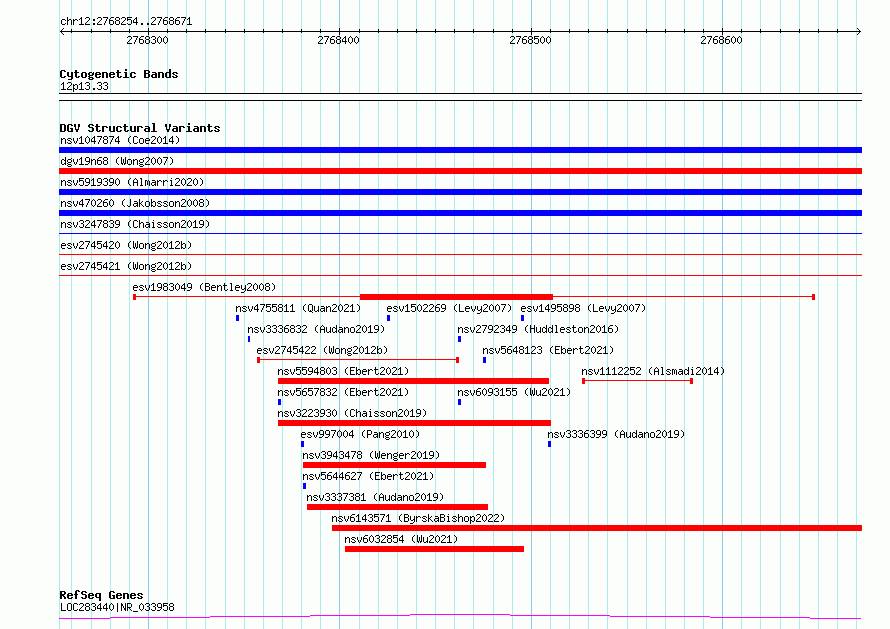Click nsv3336832 (Audano2019) label

316,329
